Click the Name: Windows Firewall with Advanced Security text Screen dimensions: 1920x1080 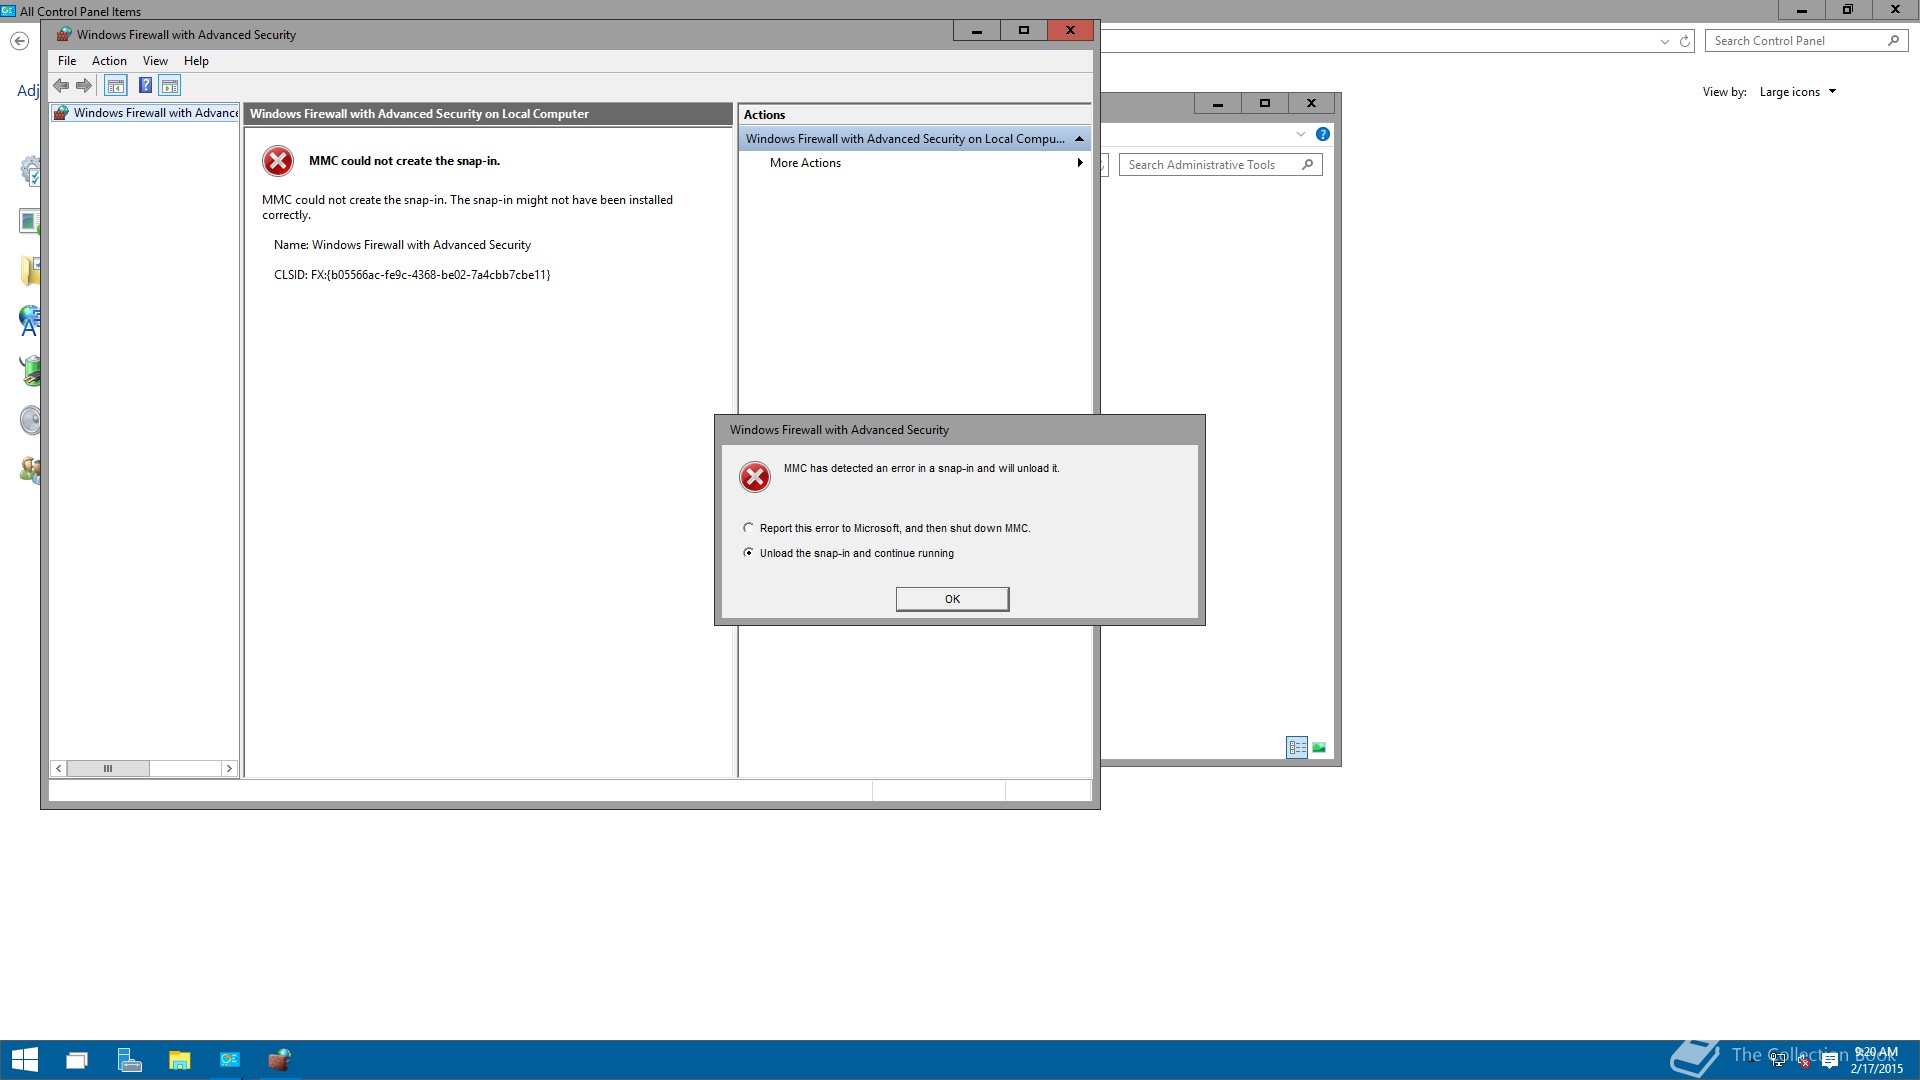(x=402, y=245)
